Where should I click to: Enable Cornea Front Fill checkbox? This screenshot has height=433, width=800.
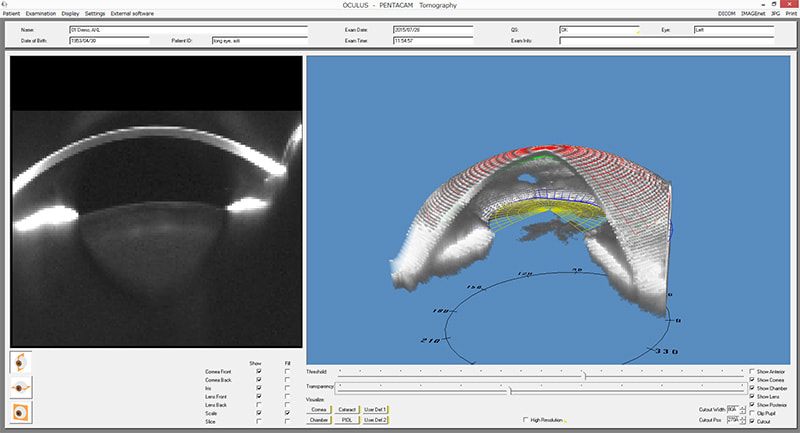(287, 371)
